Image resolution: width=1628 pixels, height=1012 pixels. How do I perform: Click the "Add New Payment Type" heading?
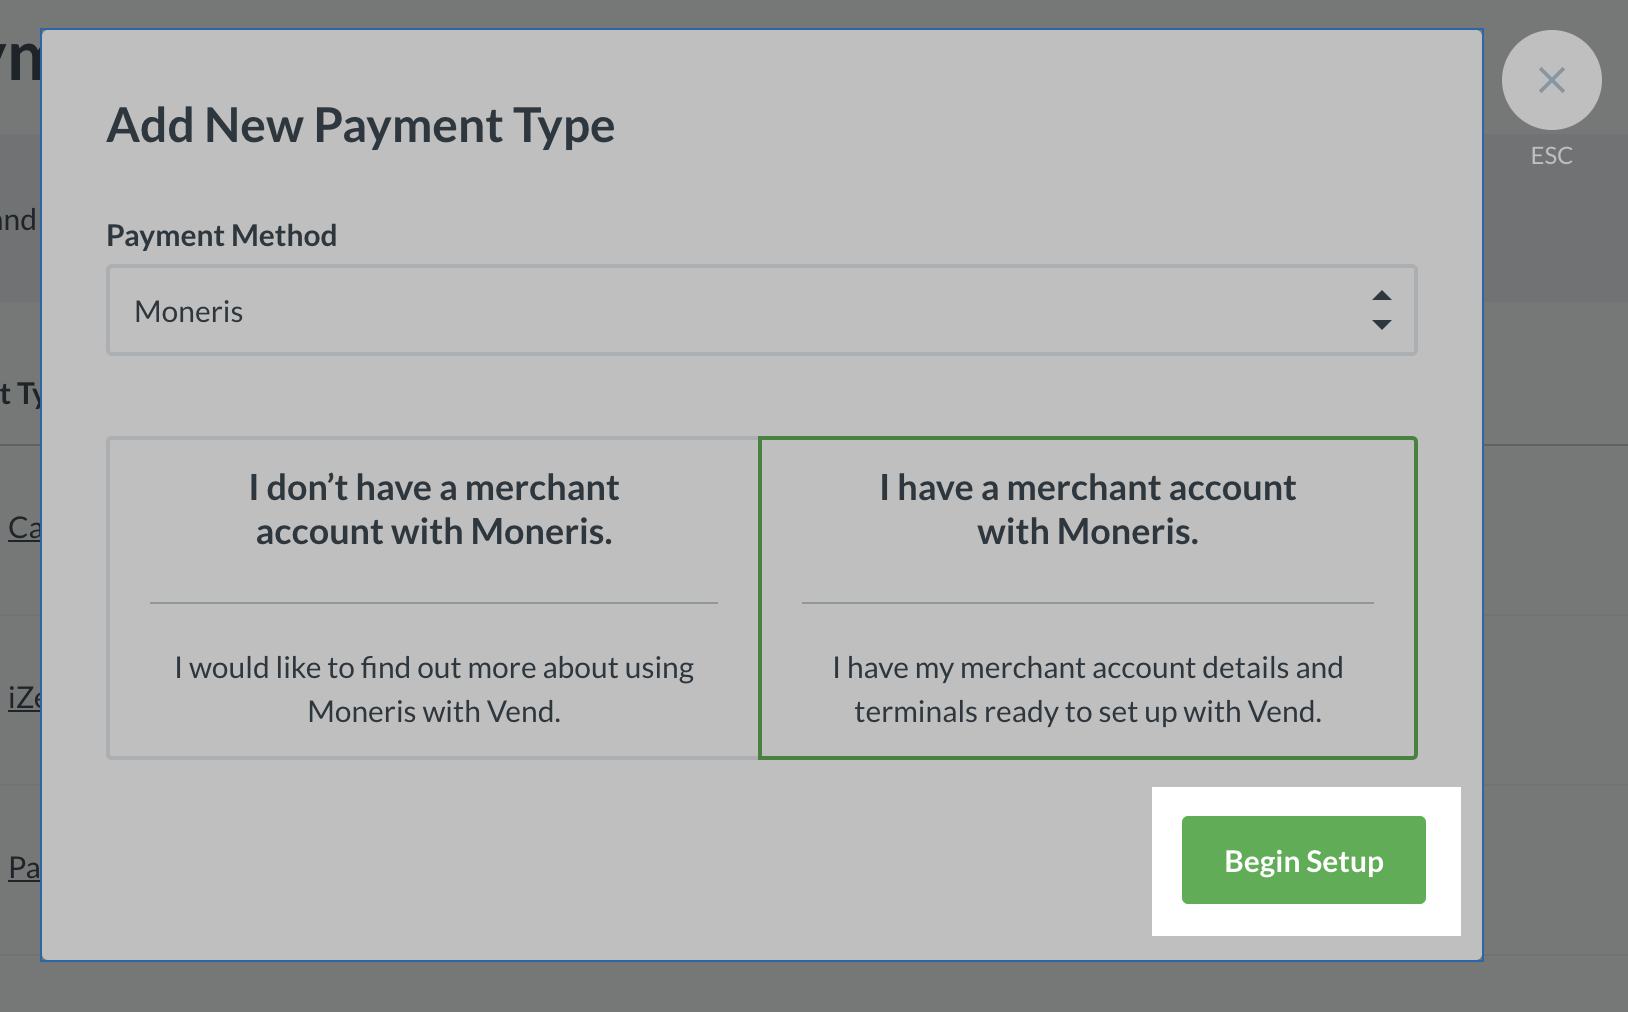coord(361,126)
